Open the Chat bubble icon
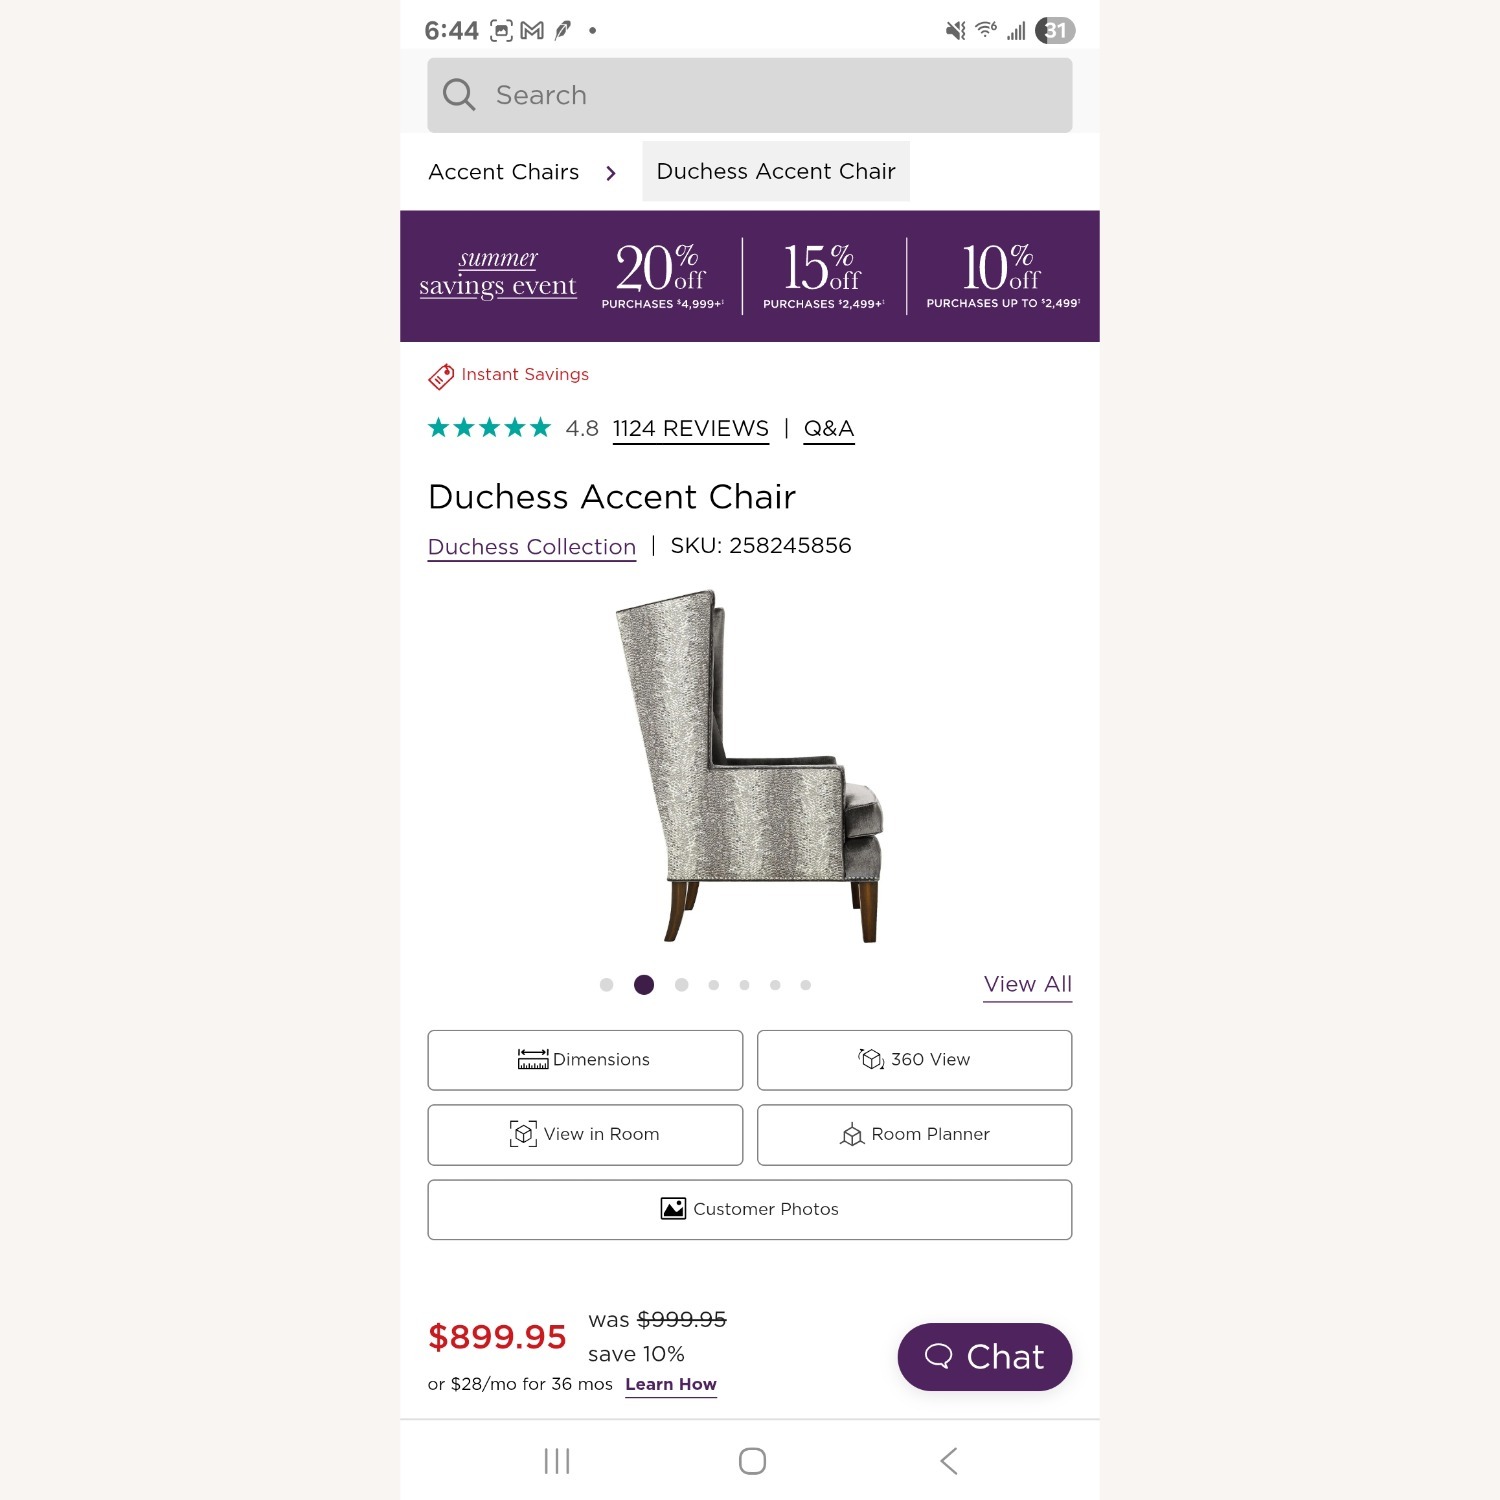 coord(941,1357)
